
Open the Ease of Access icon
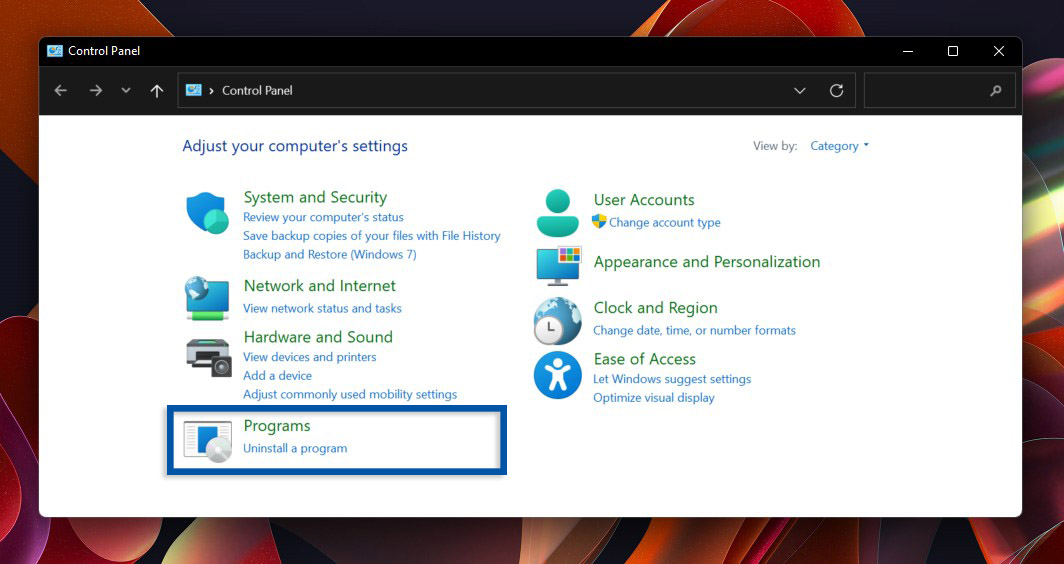558,375
